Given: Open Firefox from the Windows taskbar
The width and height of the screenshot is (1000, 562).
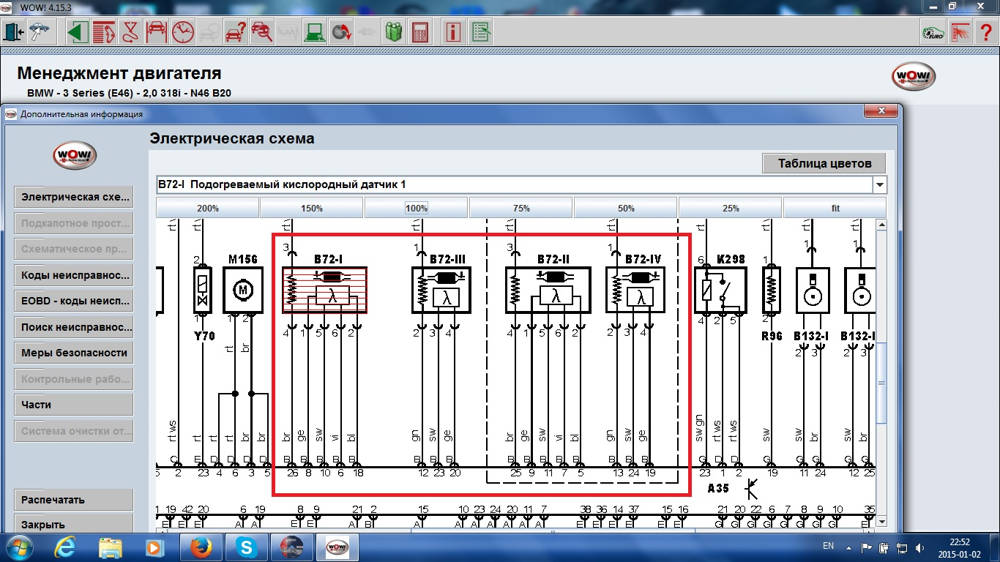Looking at the screenshot, I should pos(198,547).
